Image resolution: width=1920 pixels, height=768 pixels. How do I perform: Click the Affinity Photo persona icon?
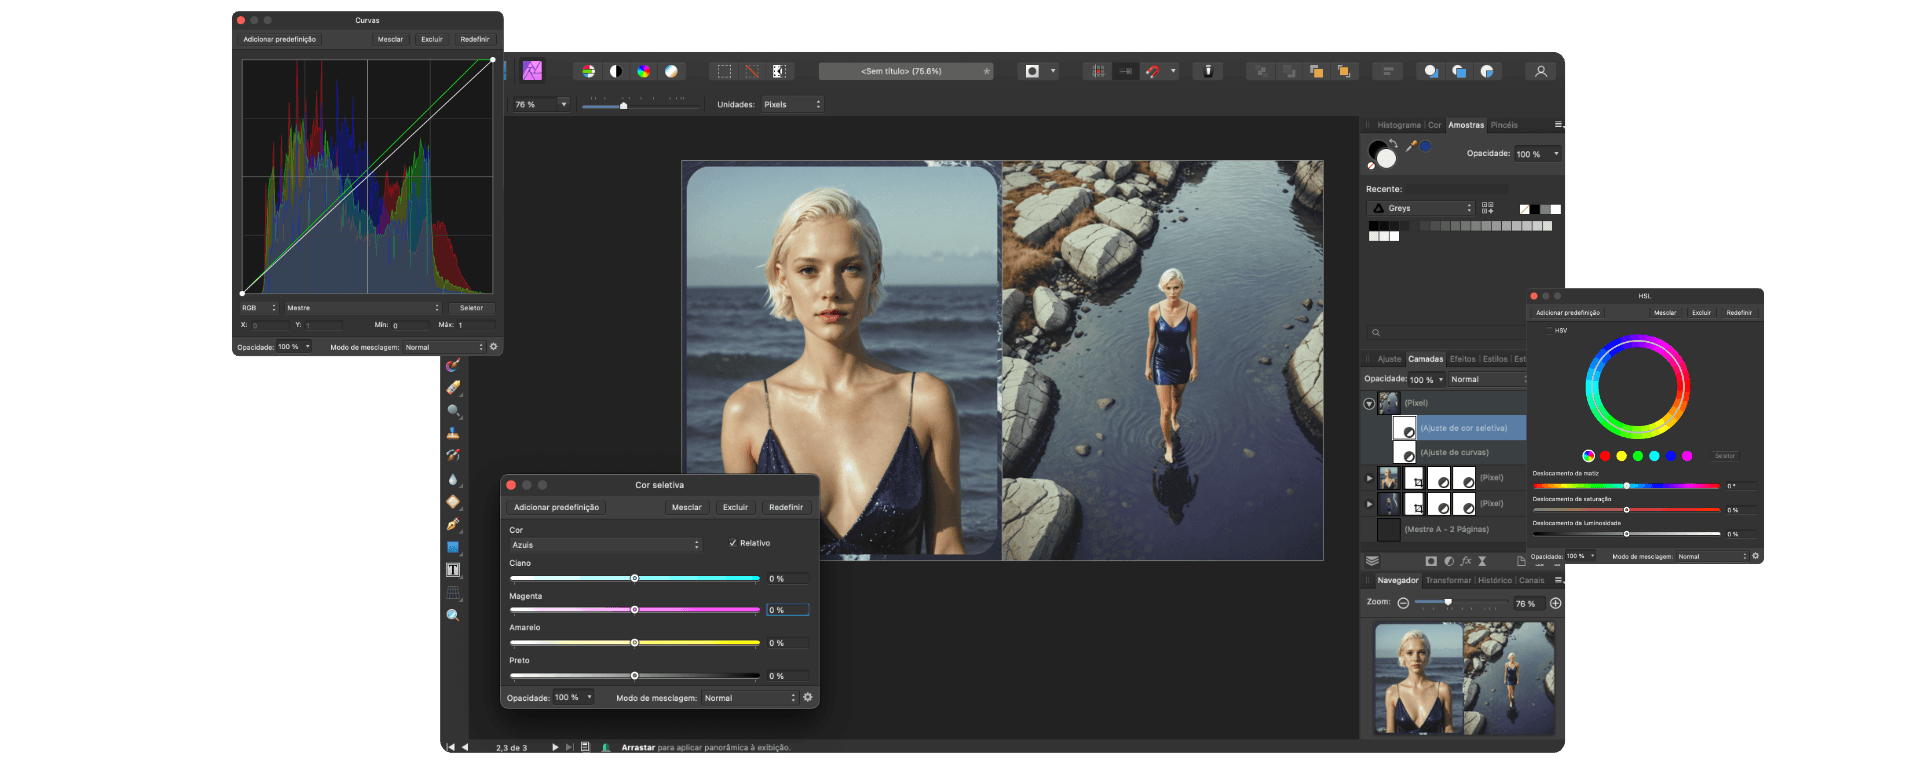coord(533,71)
